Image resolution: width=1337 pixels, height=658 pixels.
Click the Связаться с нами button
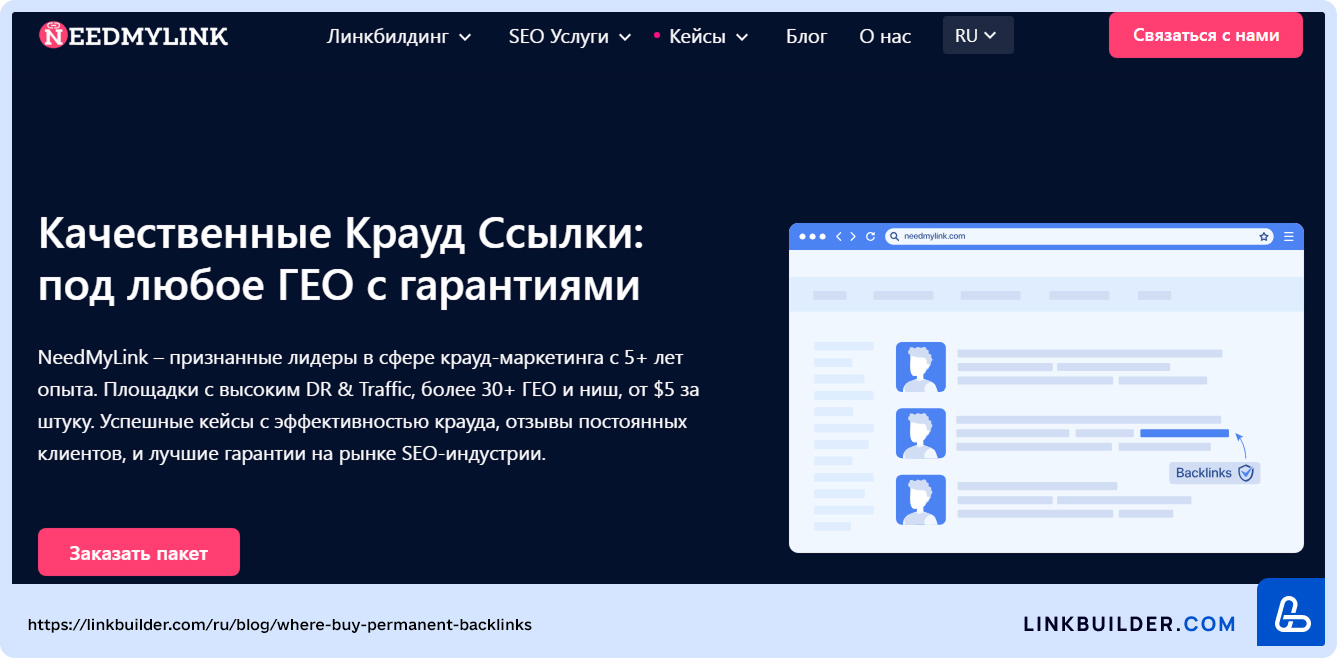(1206, 35)
